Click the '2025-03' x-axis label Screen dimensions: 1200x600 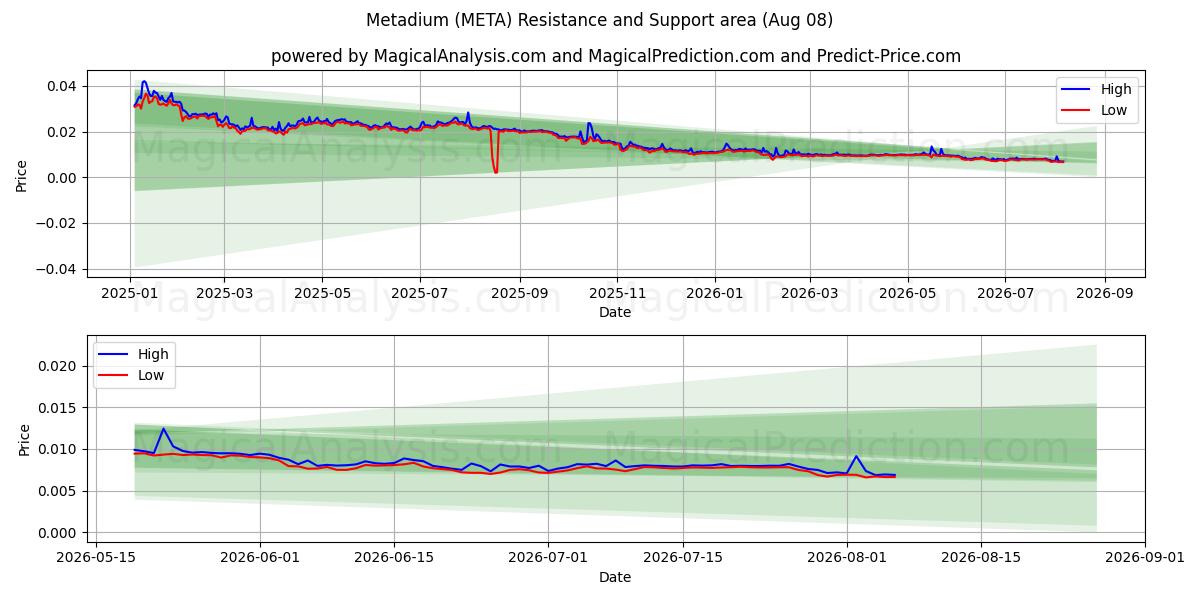point(223,295)
